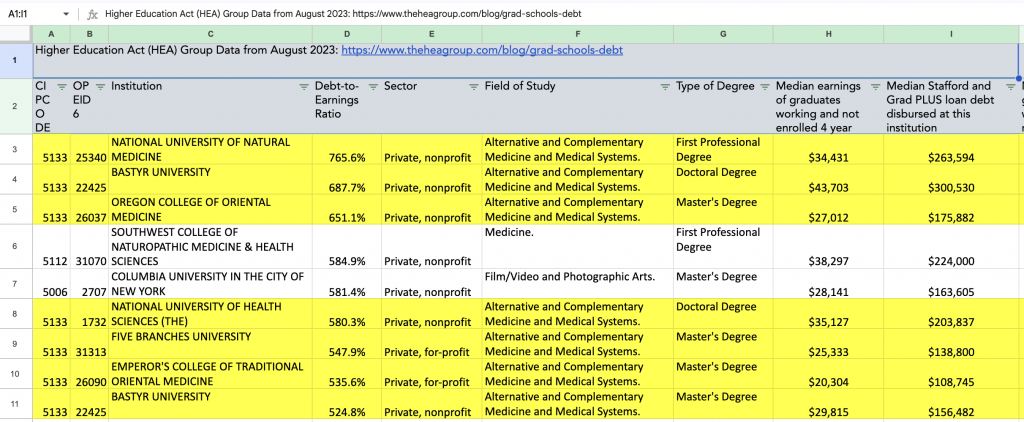The width and height of the screenshot is (1024, 422).
Task: Select row 6 header
Action: coord(16,246)
